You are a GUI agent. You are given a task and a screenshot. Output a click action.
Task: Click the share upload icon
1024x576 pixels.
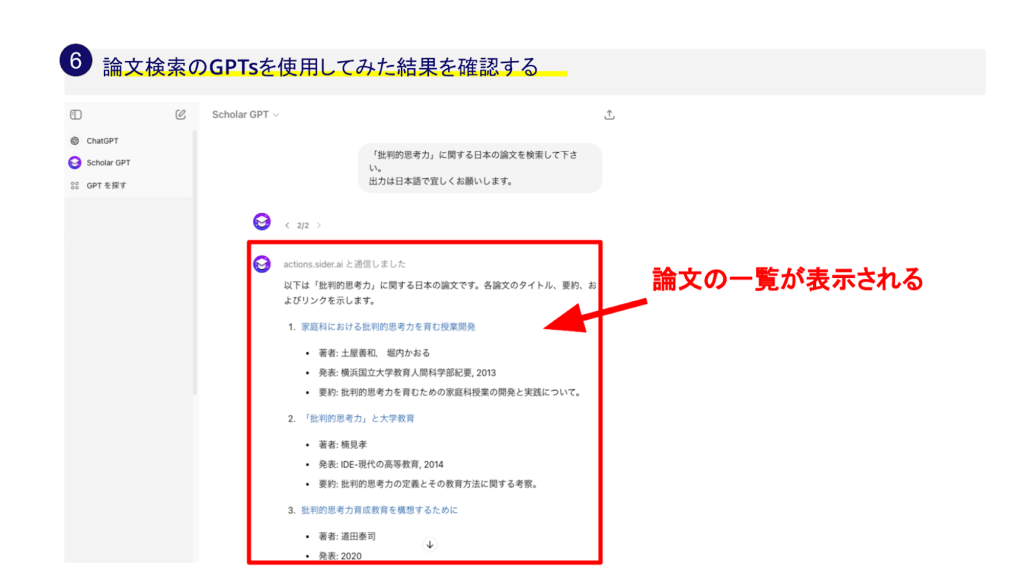point(609,115)
